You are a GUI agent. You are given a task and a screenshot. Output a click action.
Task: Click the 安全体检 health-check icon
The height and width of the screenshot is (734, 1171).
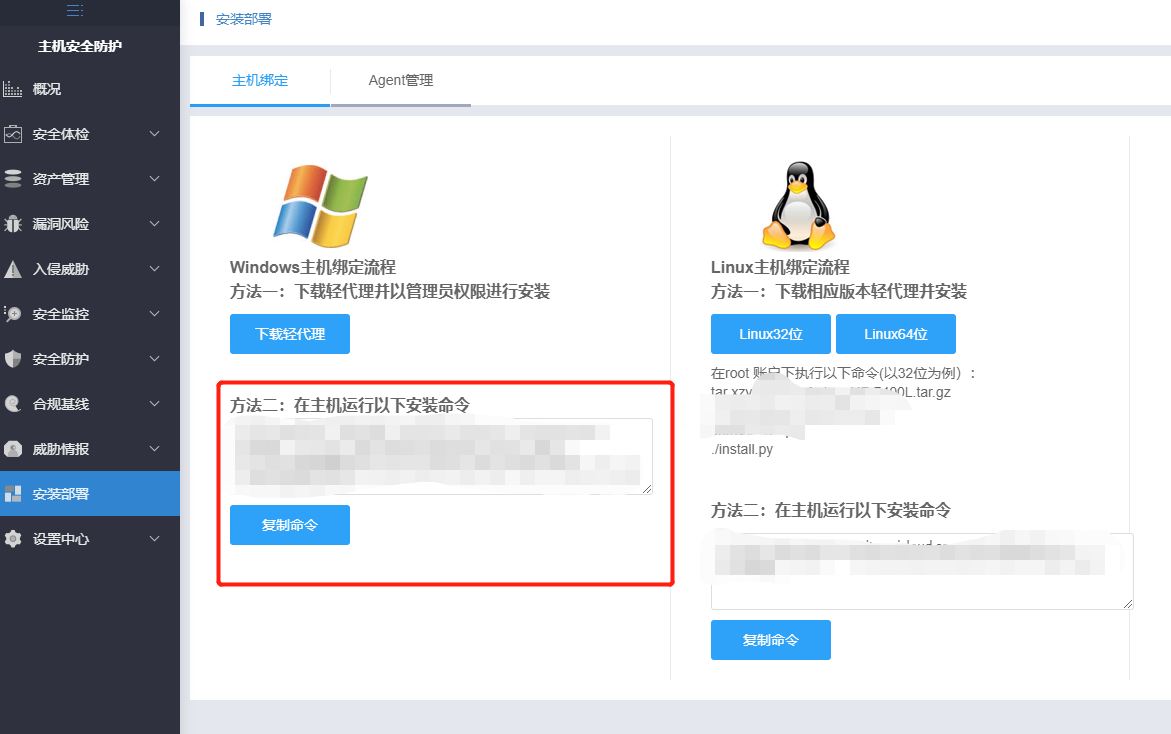tap(13, 134)
